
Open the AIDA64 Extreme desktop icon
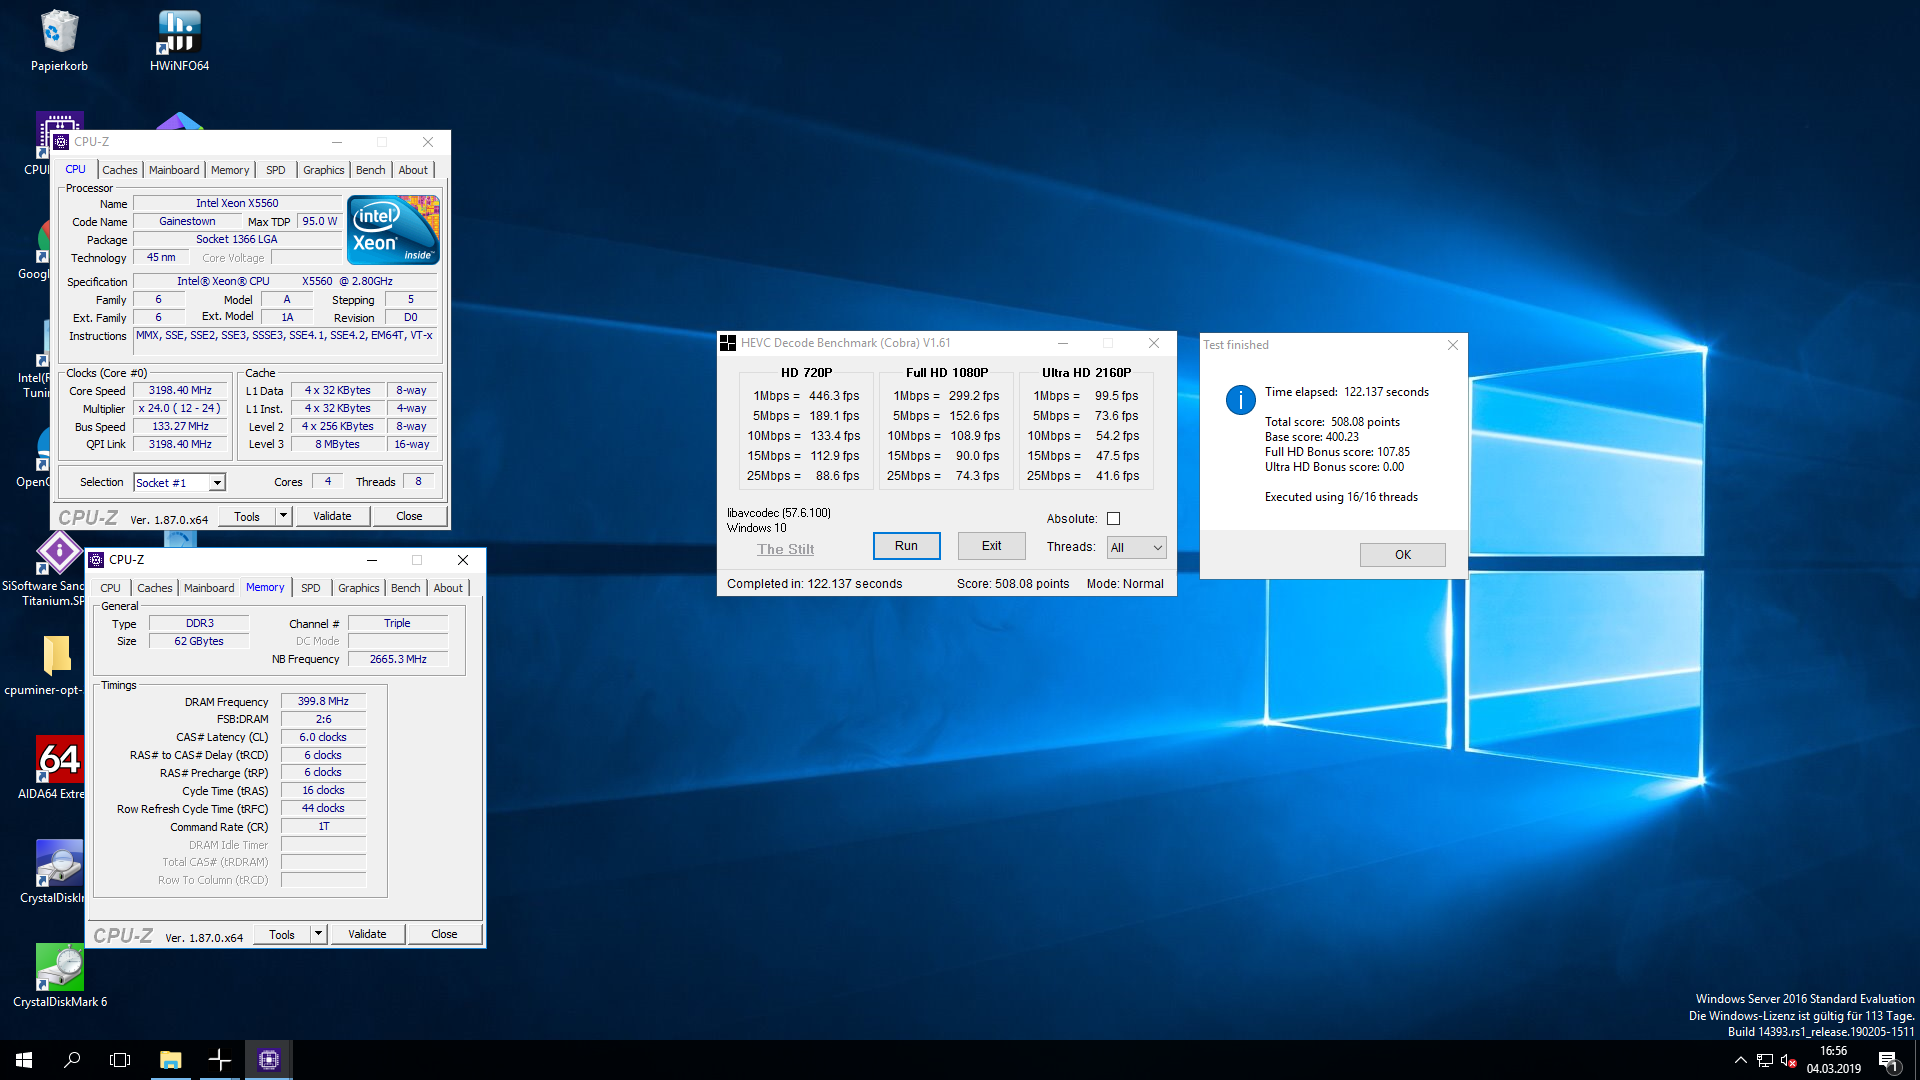(59, 768)
